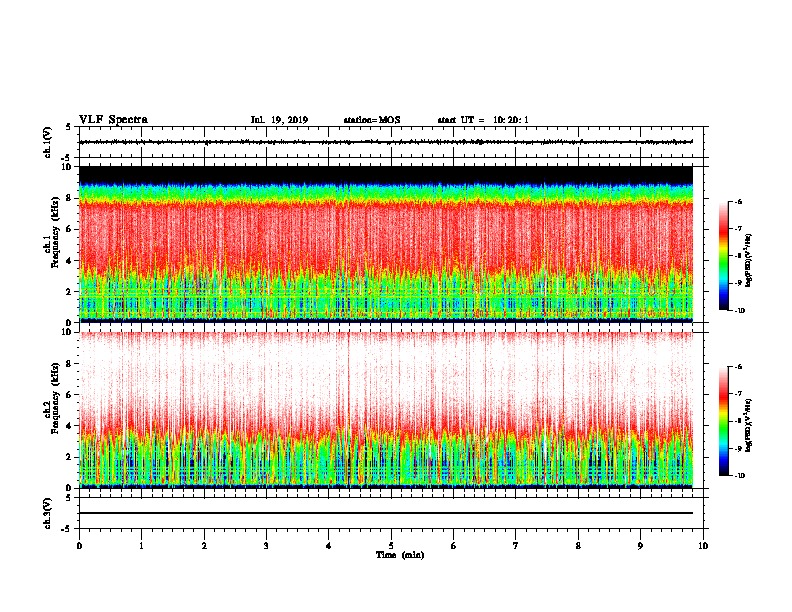792x612 pixels.
Task: Click time axis tick label '0'
Action: point(79,546)
